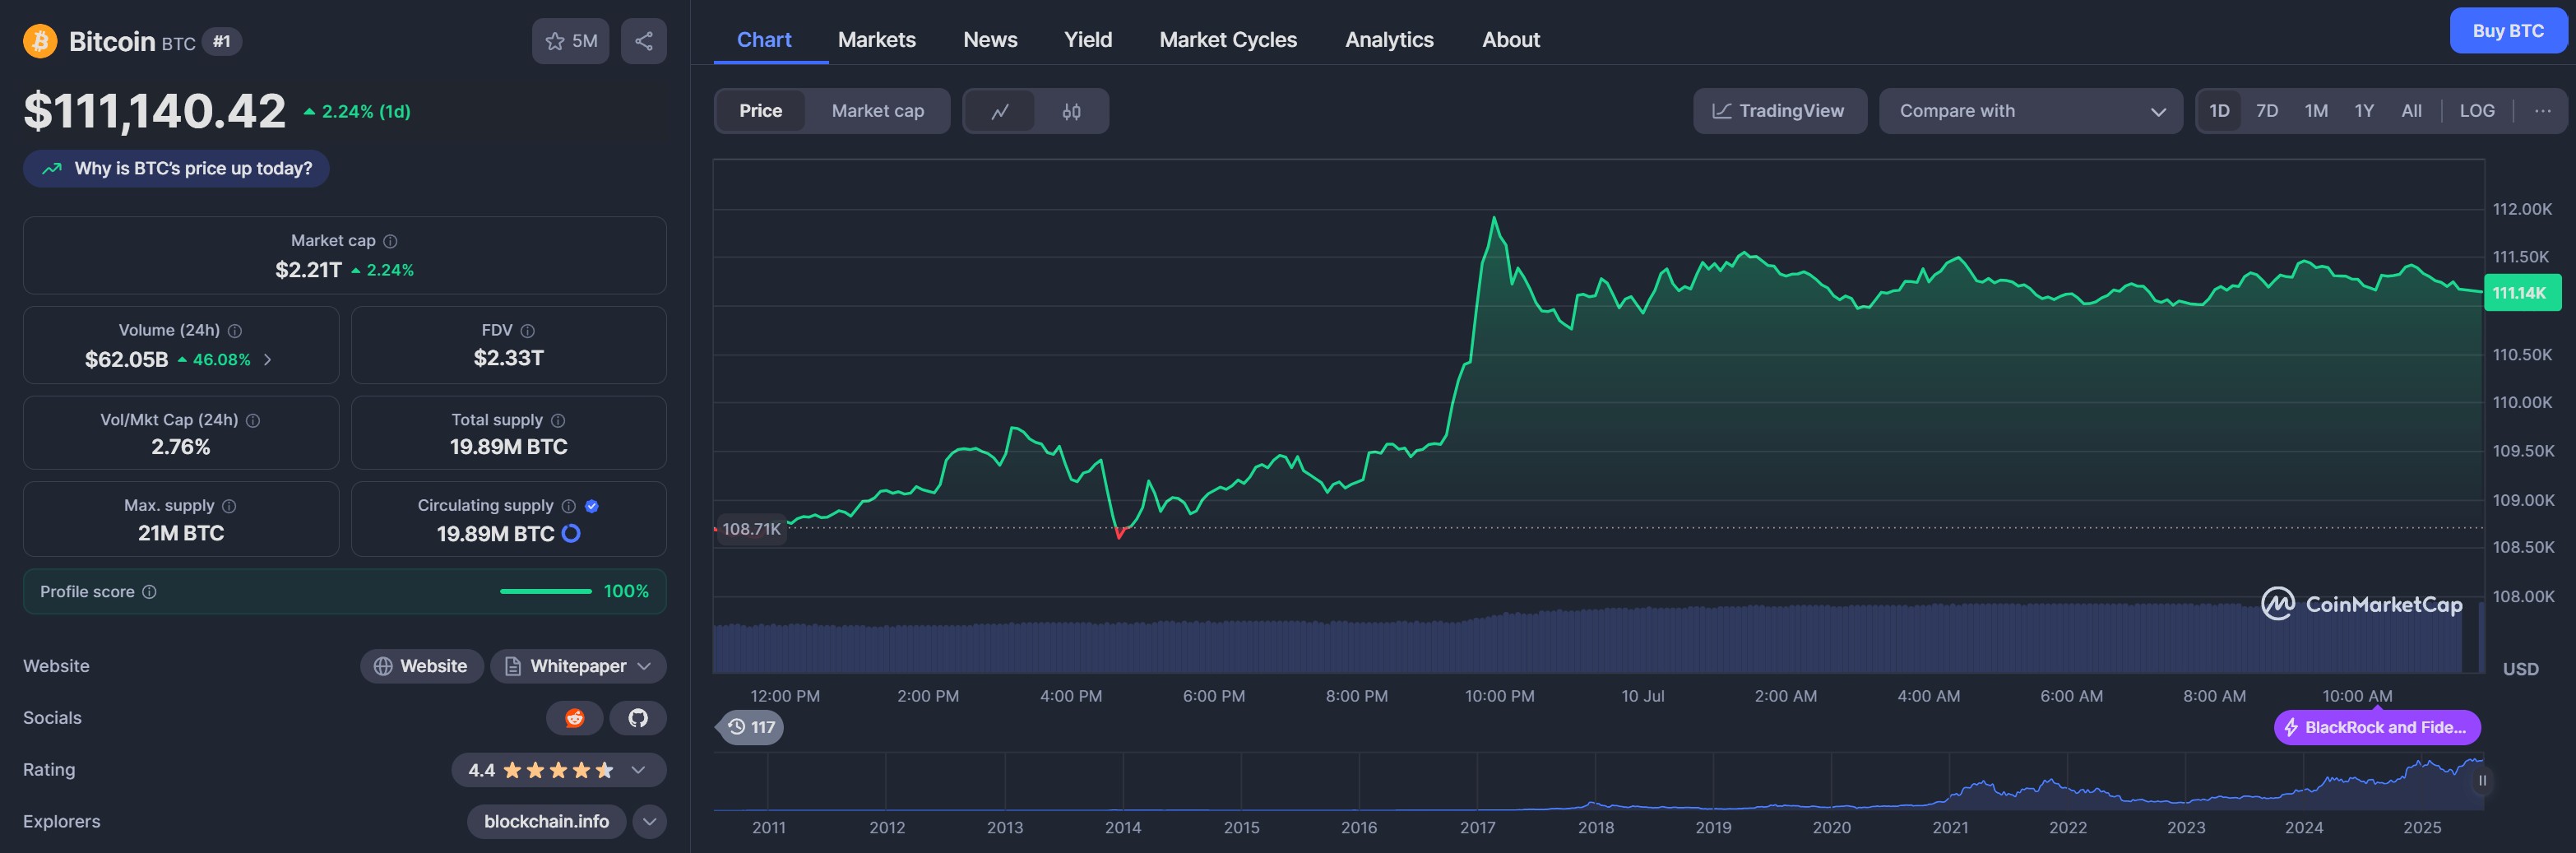Screen dimensions: 2576x853
Task: Click the Profile score progress bar
Action: 546,592
